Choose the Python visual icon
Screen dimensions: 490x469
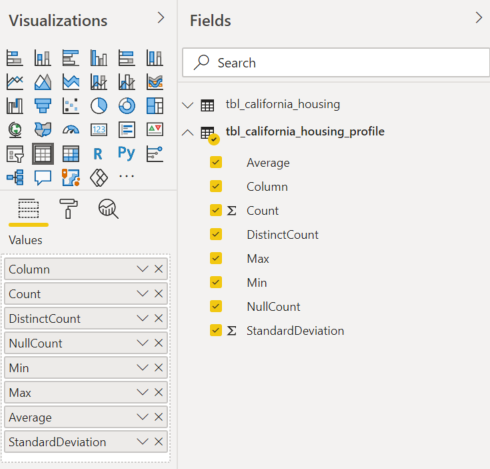126,153
